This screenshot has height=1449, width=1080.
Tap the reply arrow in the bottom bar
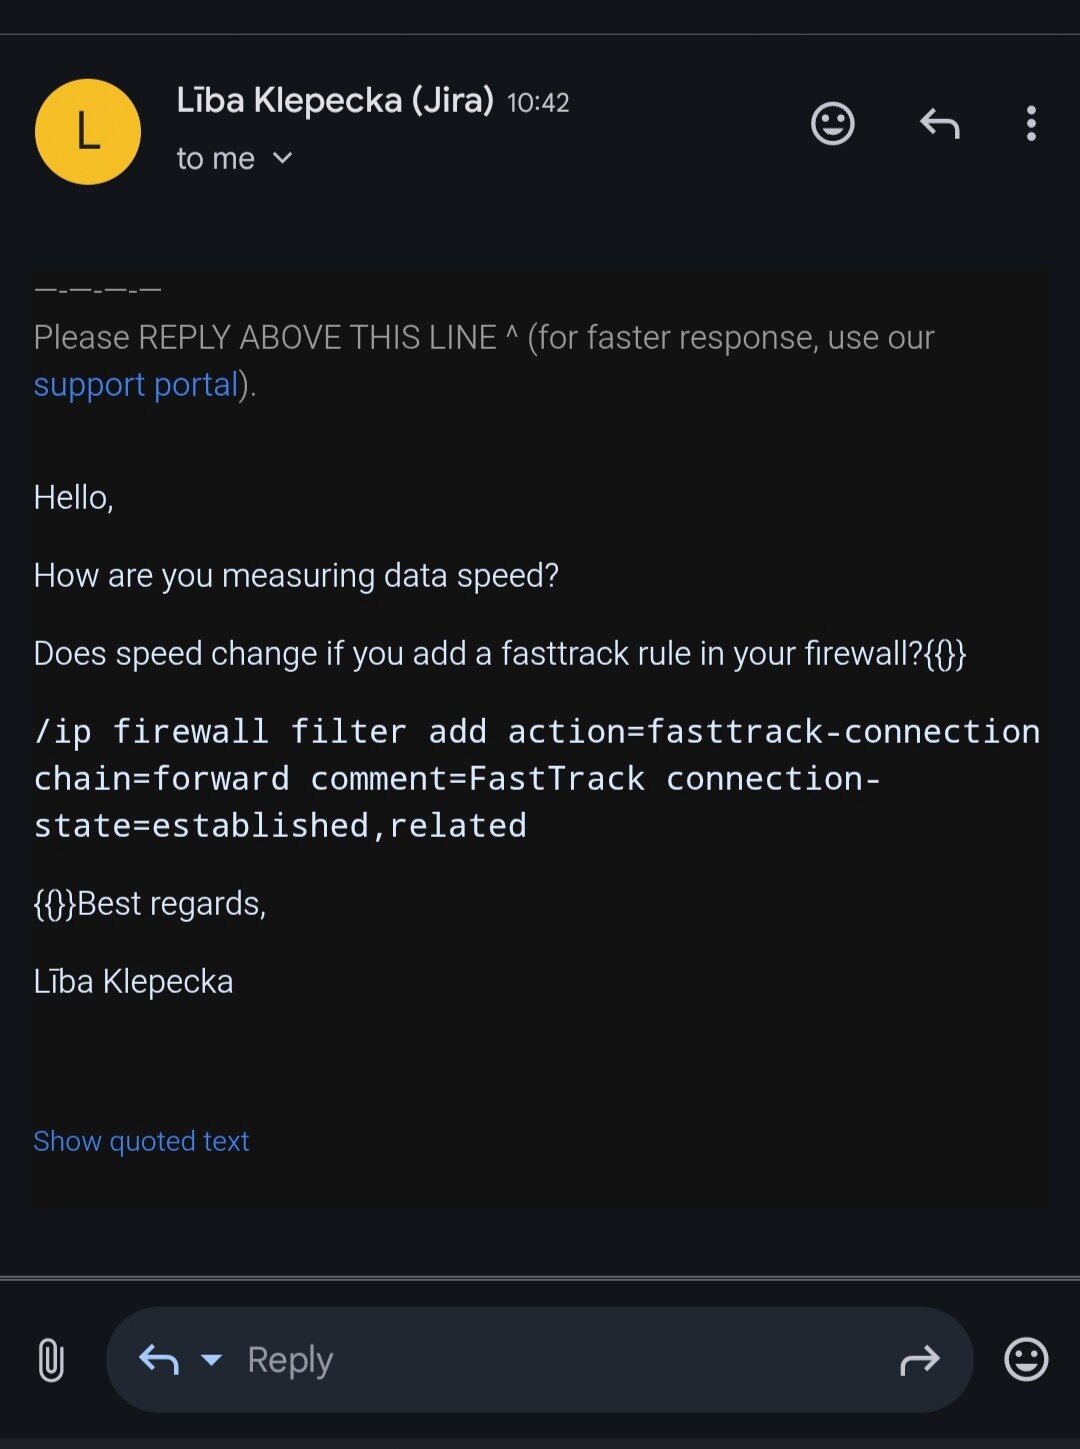click(159, 1360)
